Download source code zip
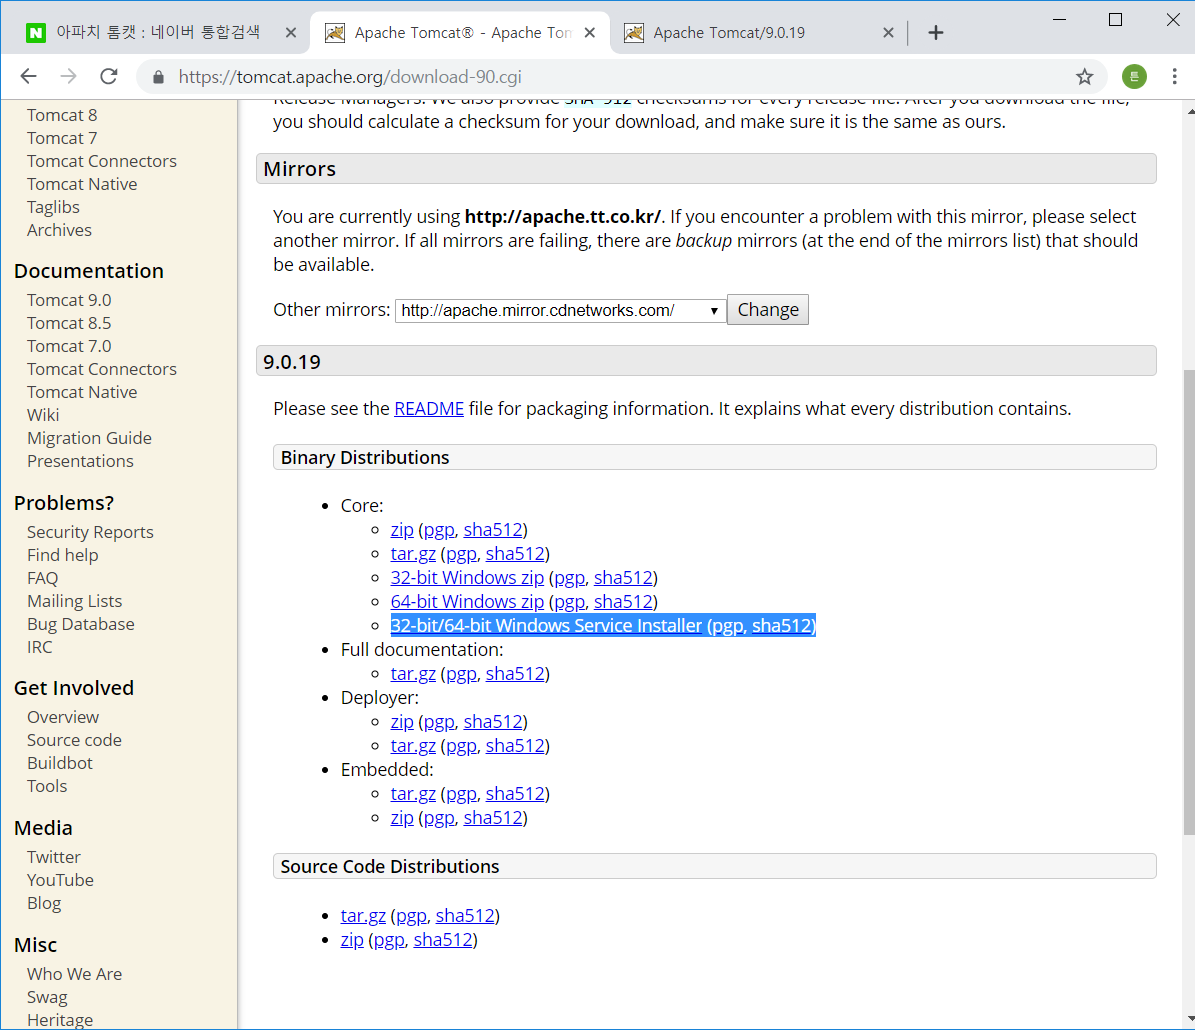1195x1030 pixels. click(x=351, y=940)
